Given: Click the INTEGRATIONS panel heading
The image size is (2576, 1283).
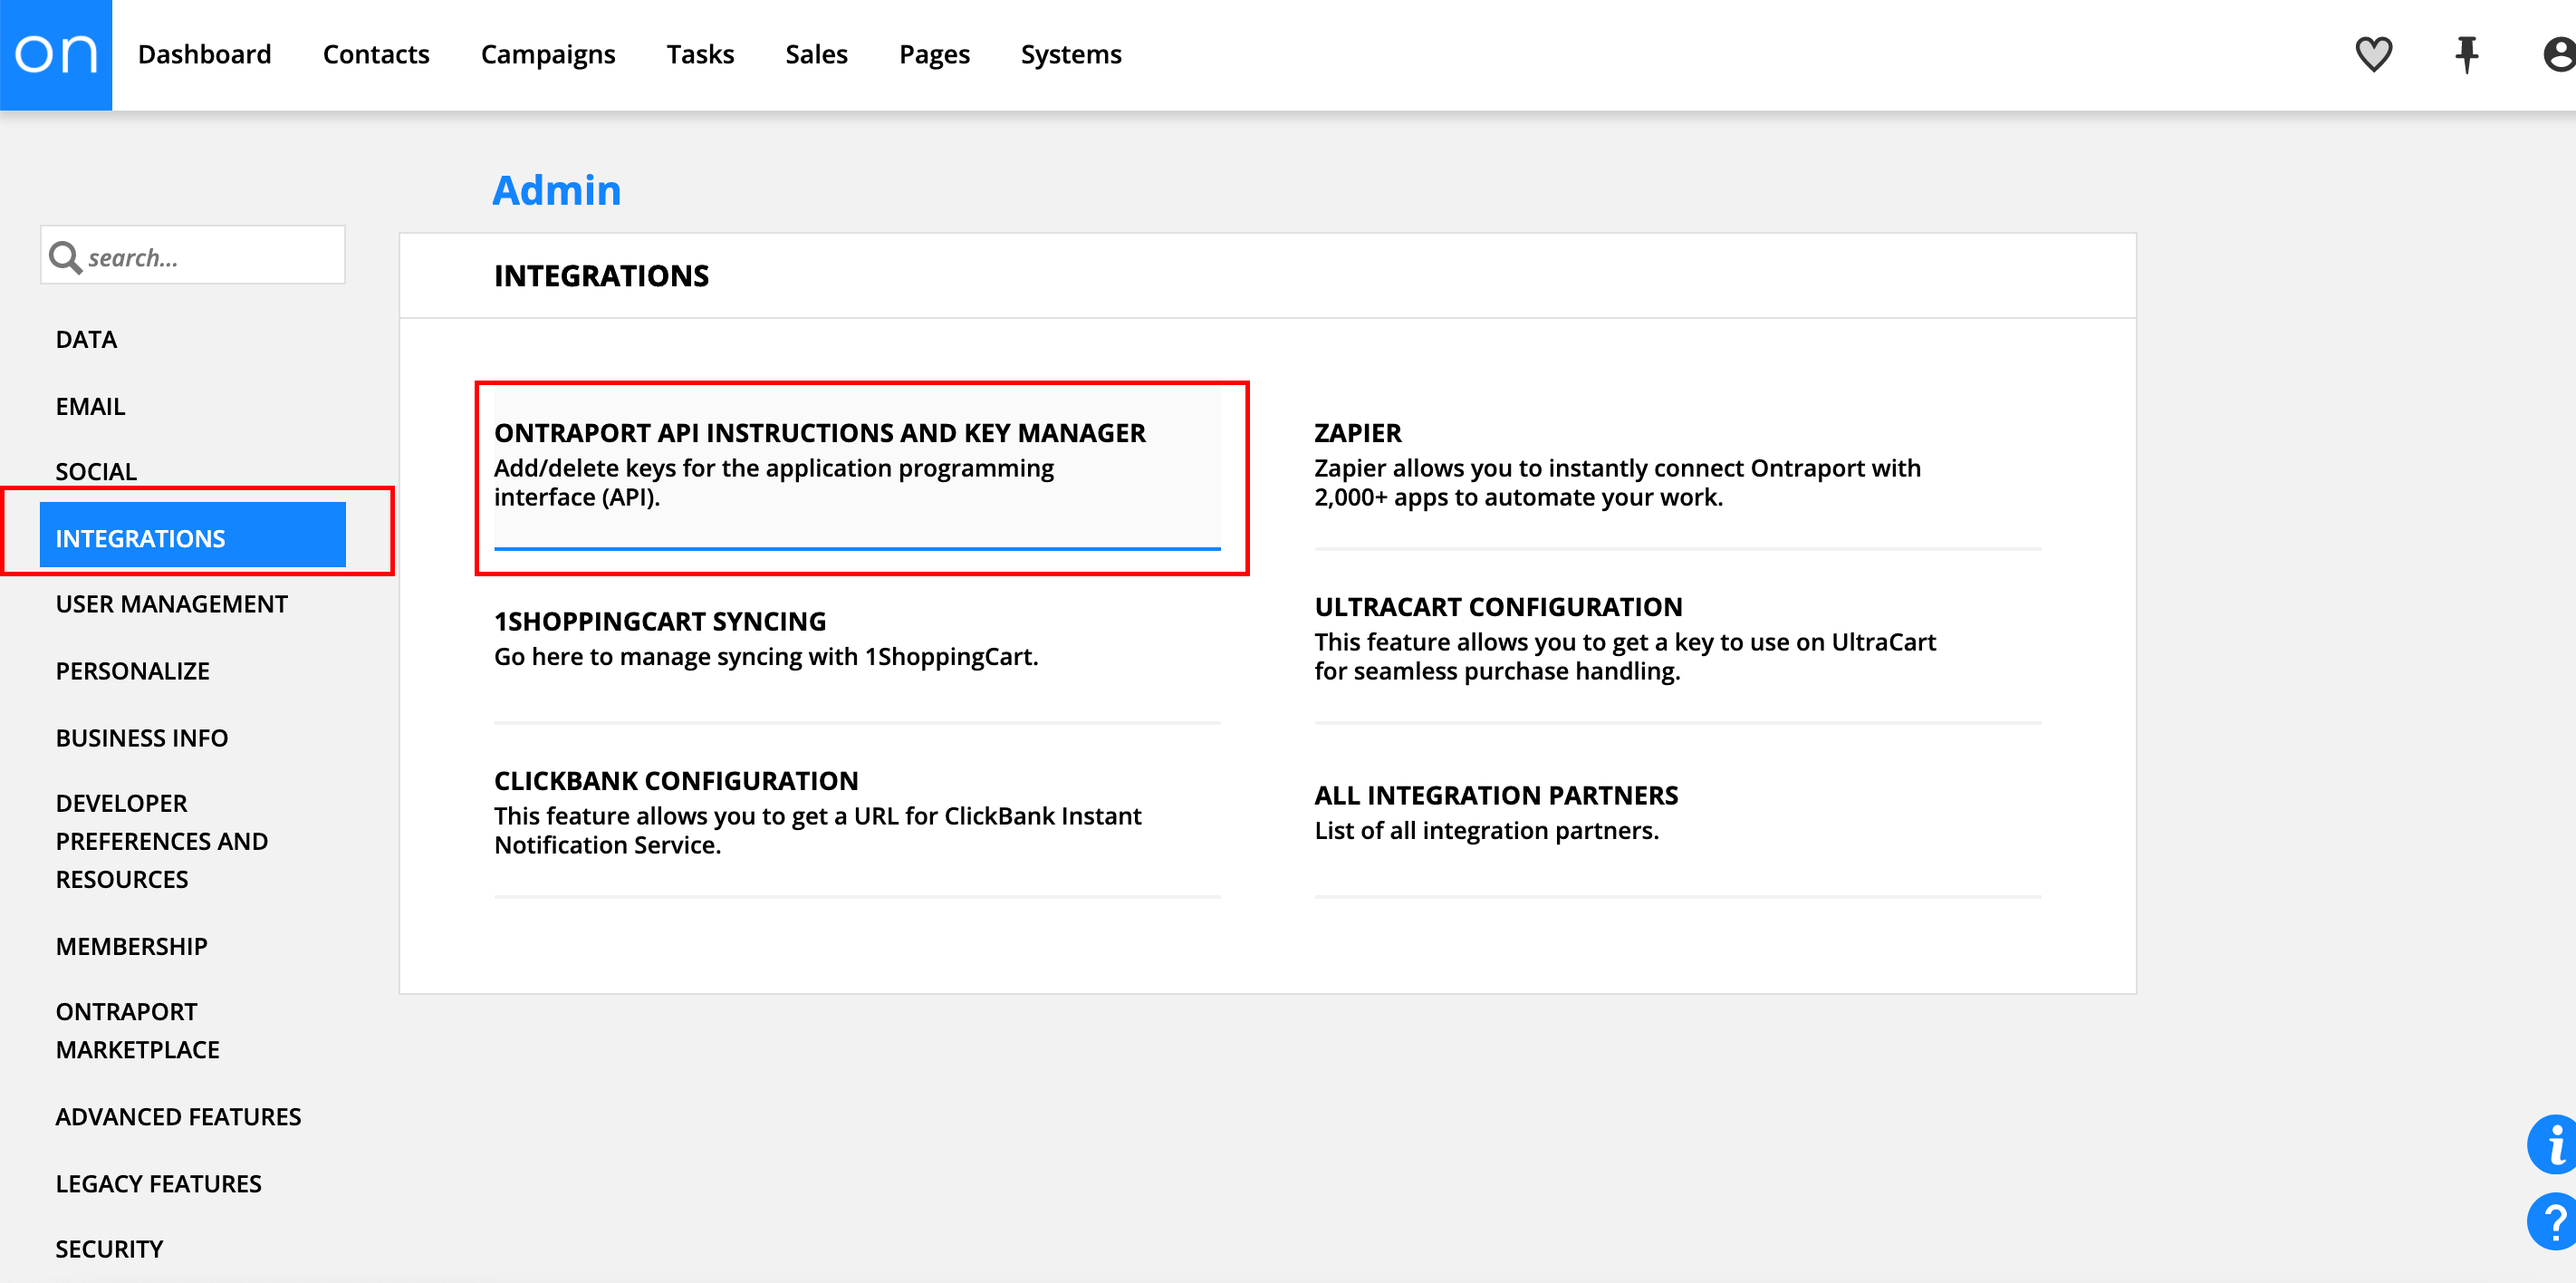Looking at the screenshot, I should point(601,275).
